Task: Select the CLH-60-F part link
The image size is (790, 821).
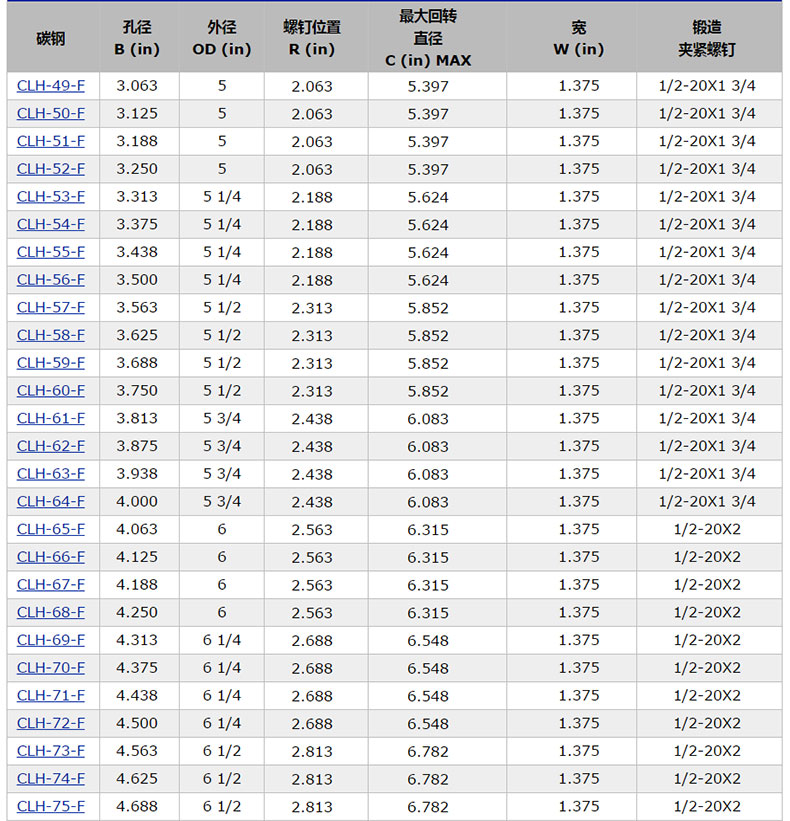Action: tap(51, 391)
